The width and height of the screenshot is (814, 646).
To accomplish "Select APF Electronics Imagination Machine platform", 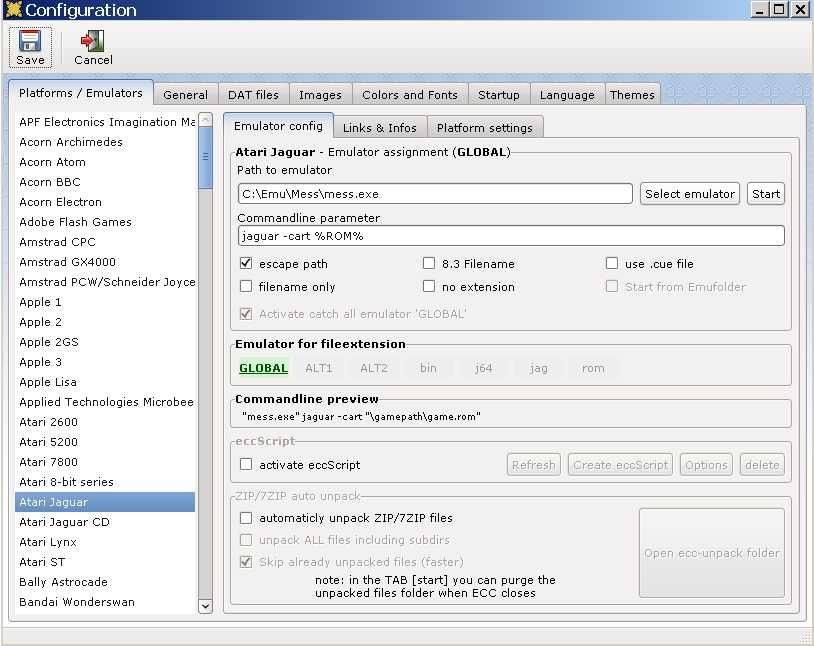I will [105, 122].
